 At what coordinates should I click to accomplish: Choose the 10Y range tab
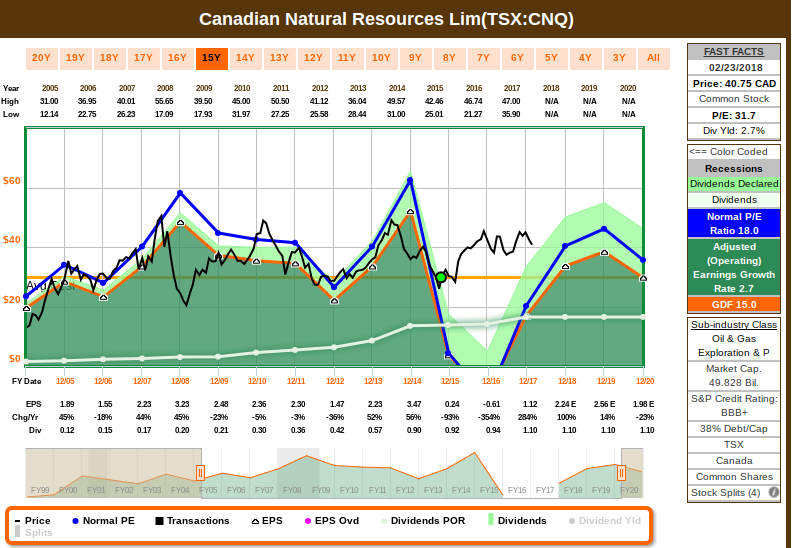click(x=381, y=58)
